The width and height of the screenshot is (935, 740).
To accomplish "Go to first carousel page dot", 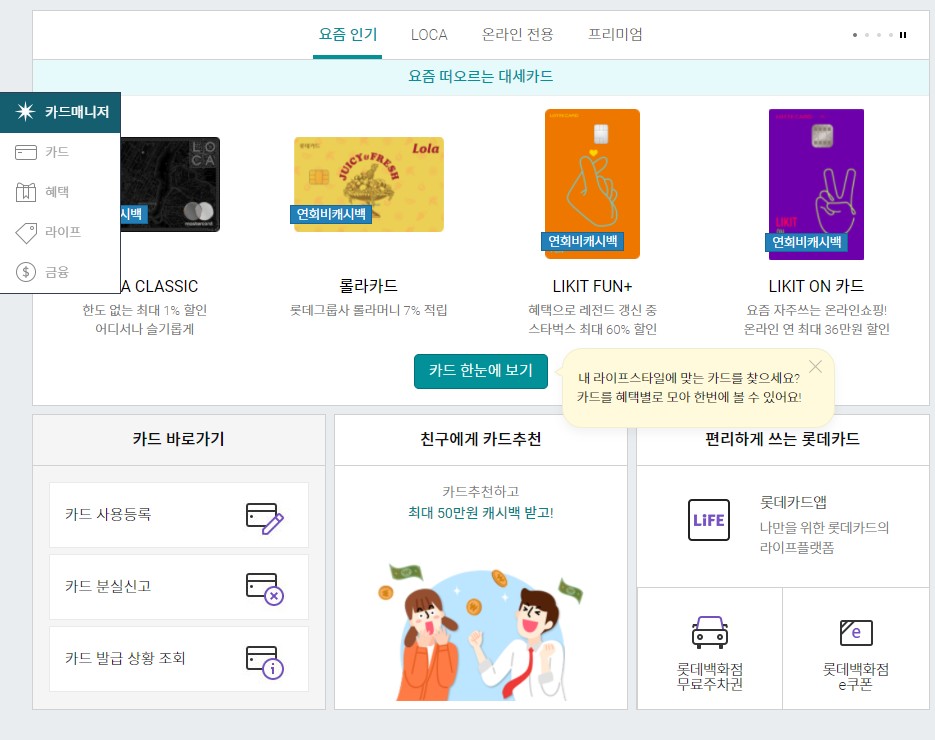I will [x=855, y=35].
